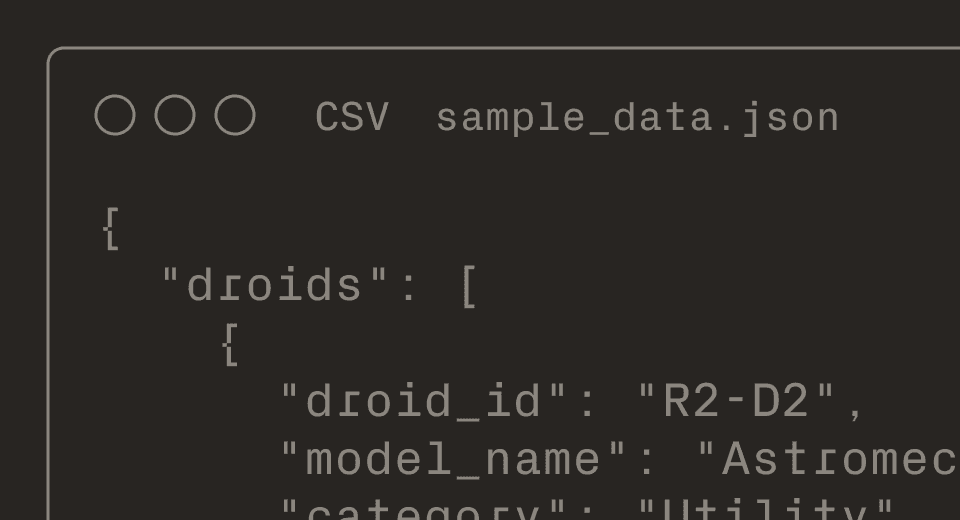Screen dimensions: 960x520
Task: Click the "Utility" category value
Action: pyautogui.click(x=765, y=510)
